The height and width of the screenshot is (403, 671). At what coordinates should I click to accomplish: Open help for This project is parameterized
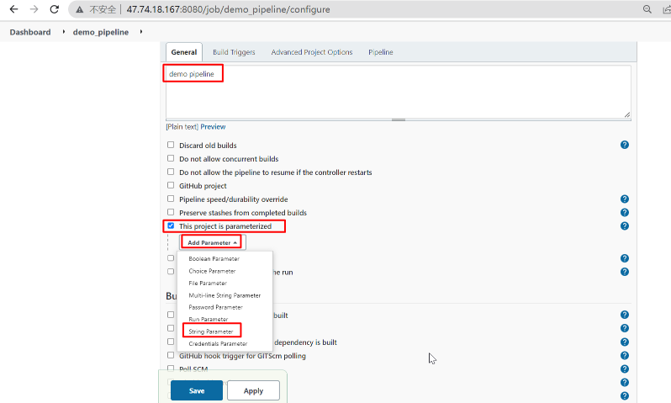tap(624, 226)
